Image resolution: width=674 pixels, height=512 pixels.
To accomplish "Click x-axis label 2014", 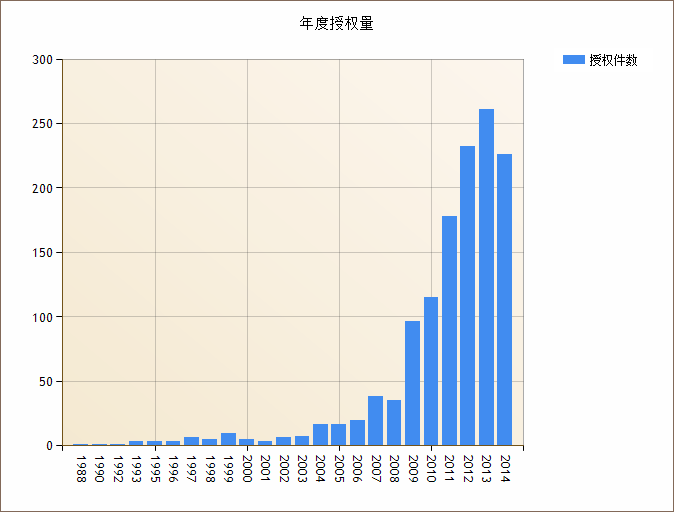I will click(x=505, y=469).
